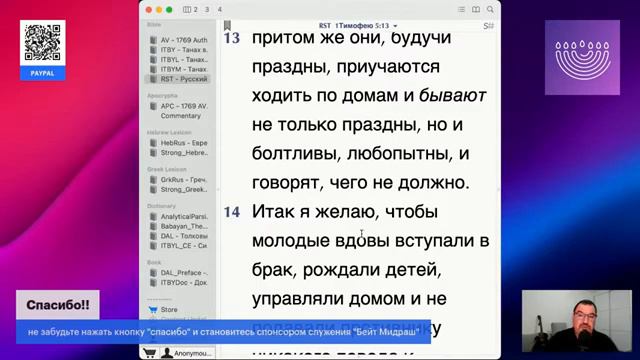640x360 pixels.
Task: Open the book reading icon in toolbar
Action: click(476, 9)
